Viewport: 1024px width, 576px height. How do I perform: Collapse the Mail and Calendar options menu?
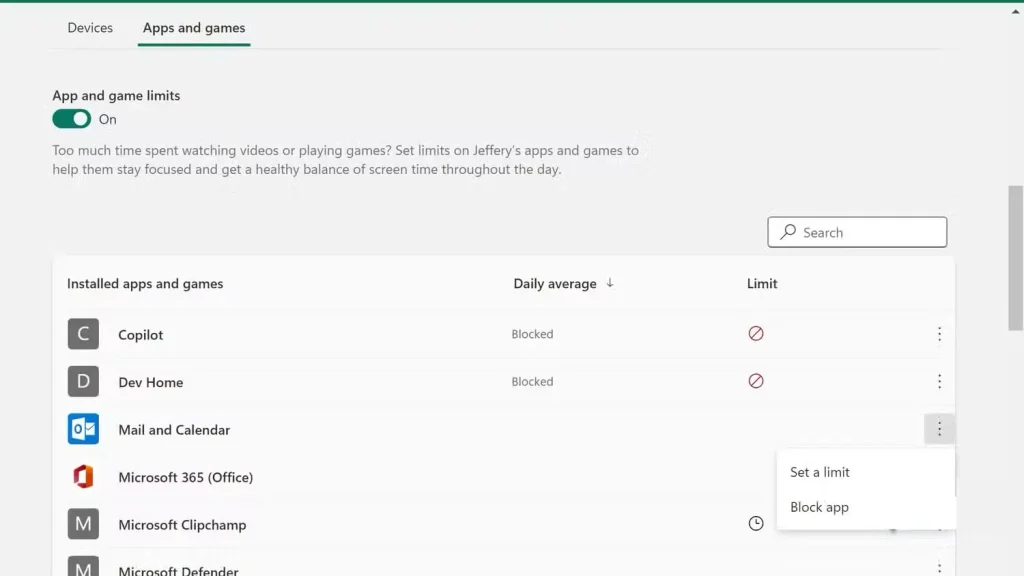pos(939,429)
